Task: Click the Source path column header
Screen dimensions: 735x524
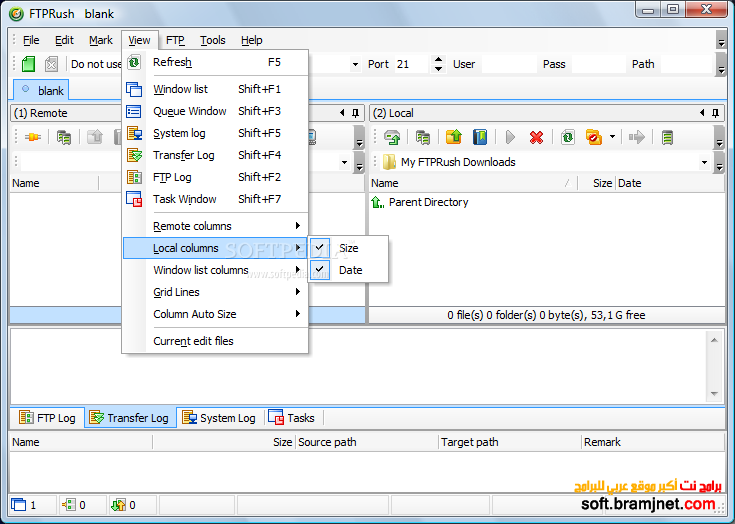Action: click(x=367, y=442)
